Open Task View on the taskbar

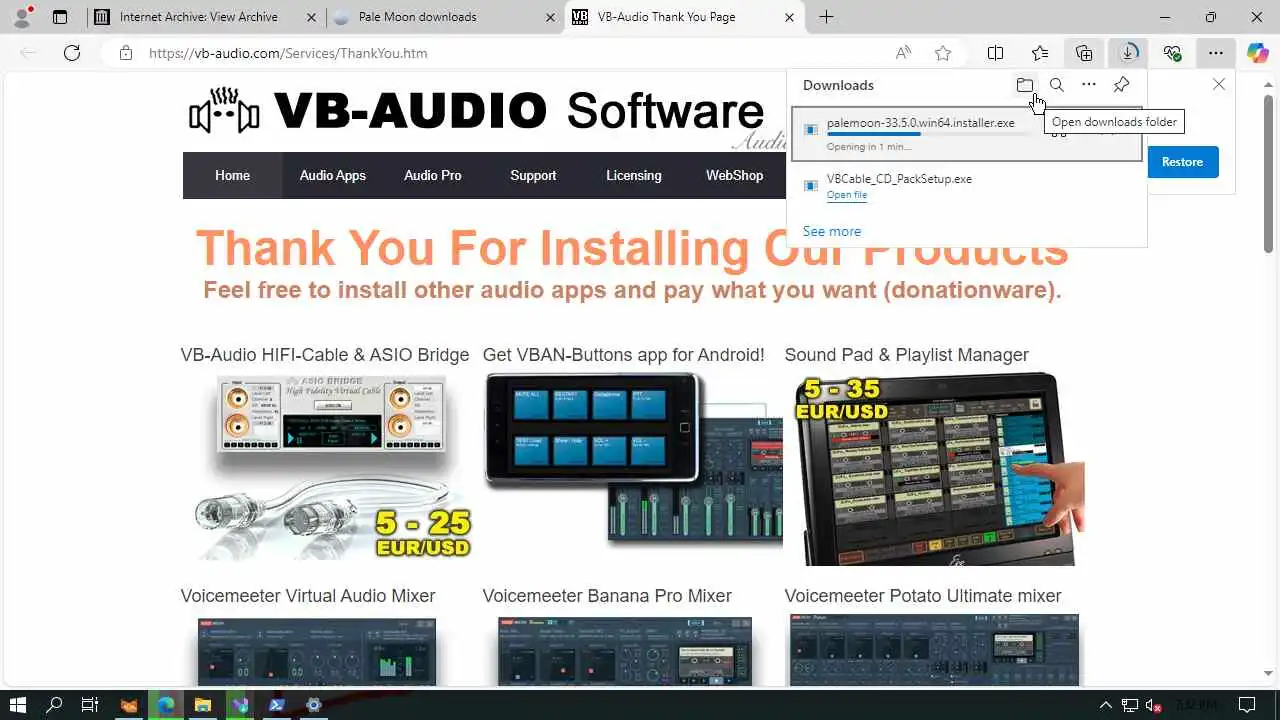[x=90, y=705]
